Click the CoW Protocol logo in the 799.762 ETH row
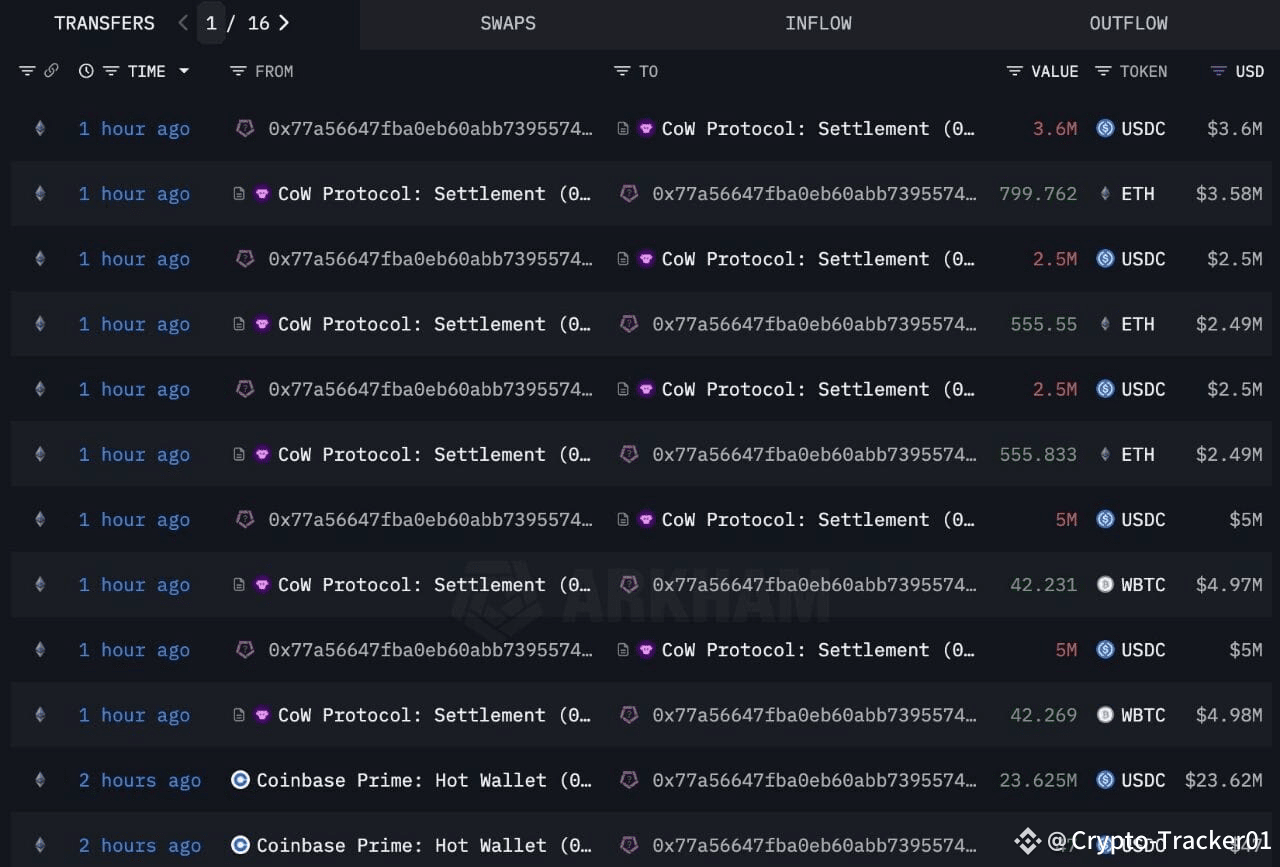Image resolution: width=1280 pixels, height=867 pixels. pyautogui.click(x=262, y=193)
